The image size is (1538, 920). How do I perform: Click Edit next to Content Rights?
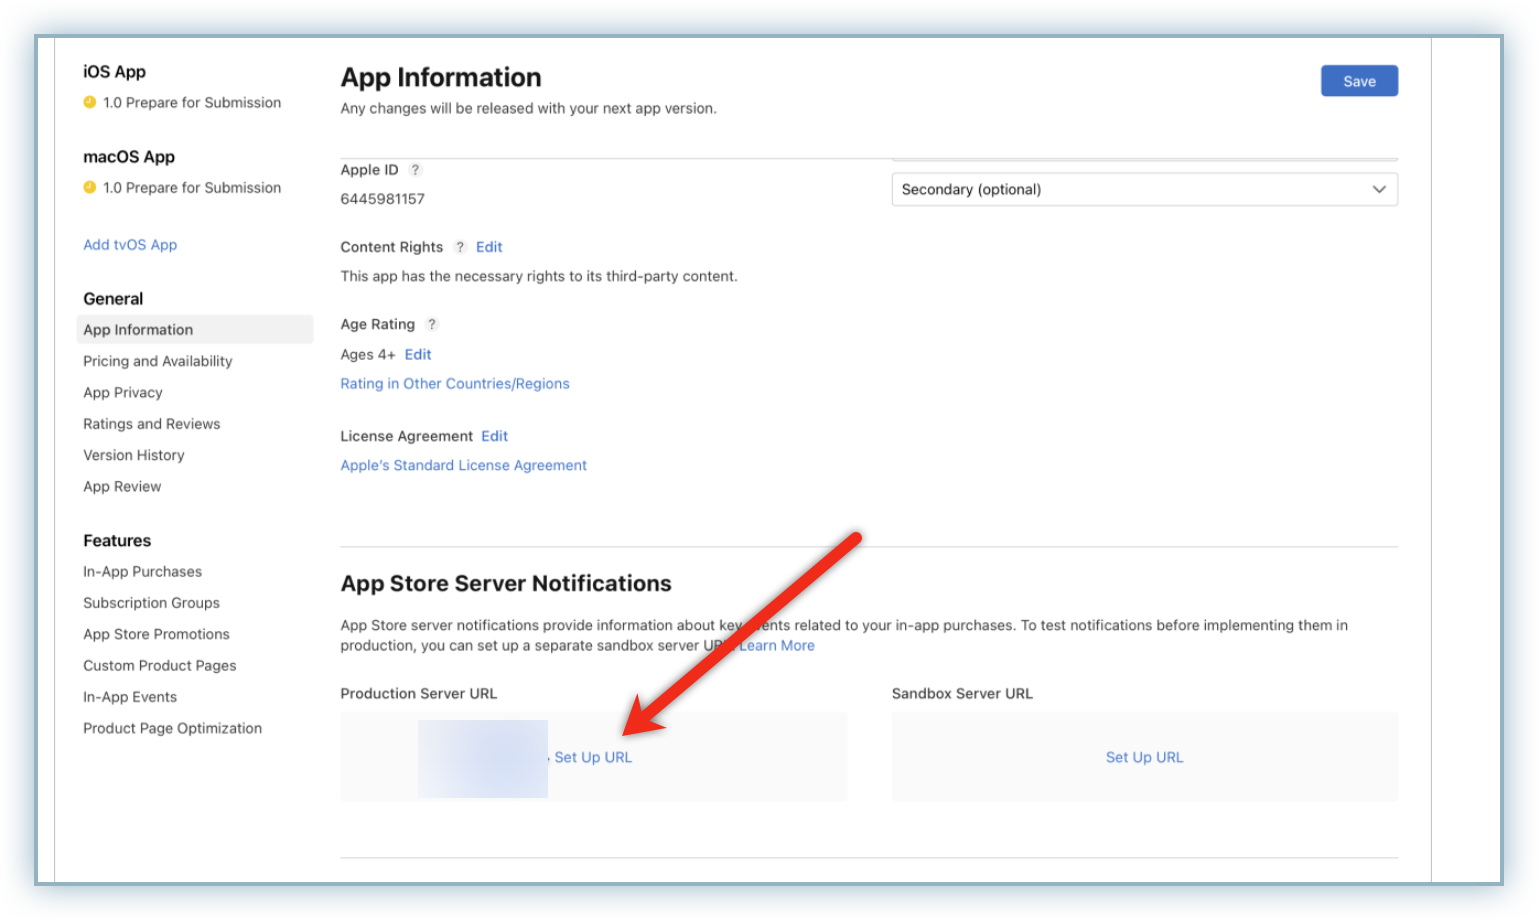click(489, 247)
